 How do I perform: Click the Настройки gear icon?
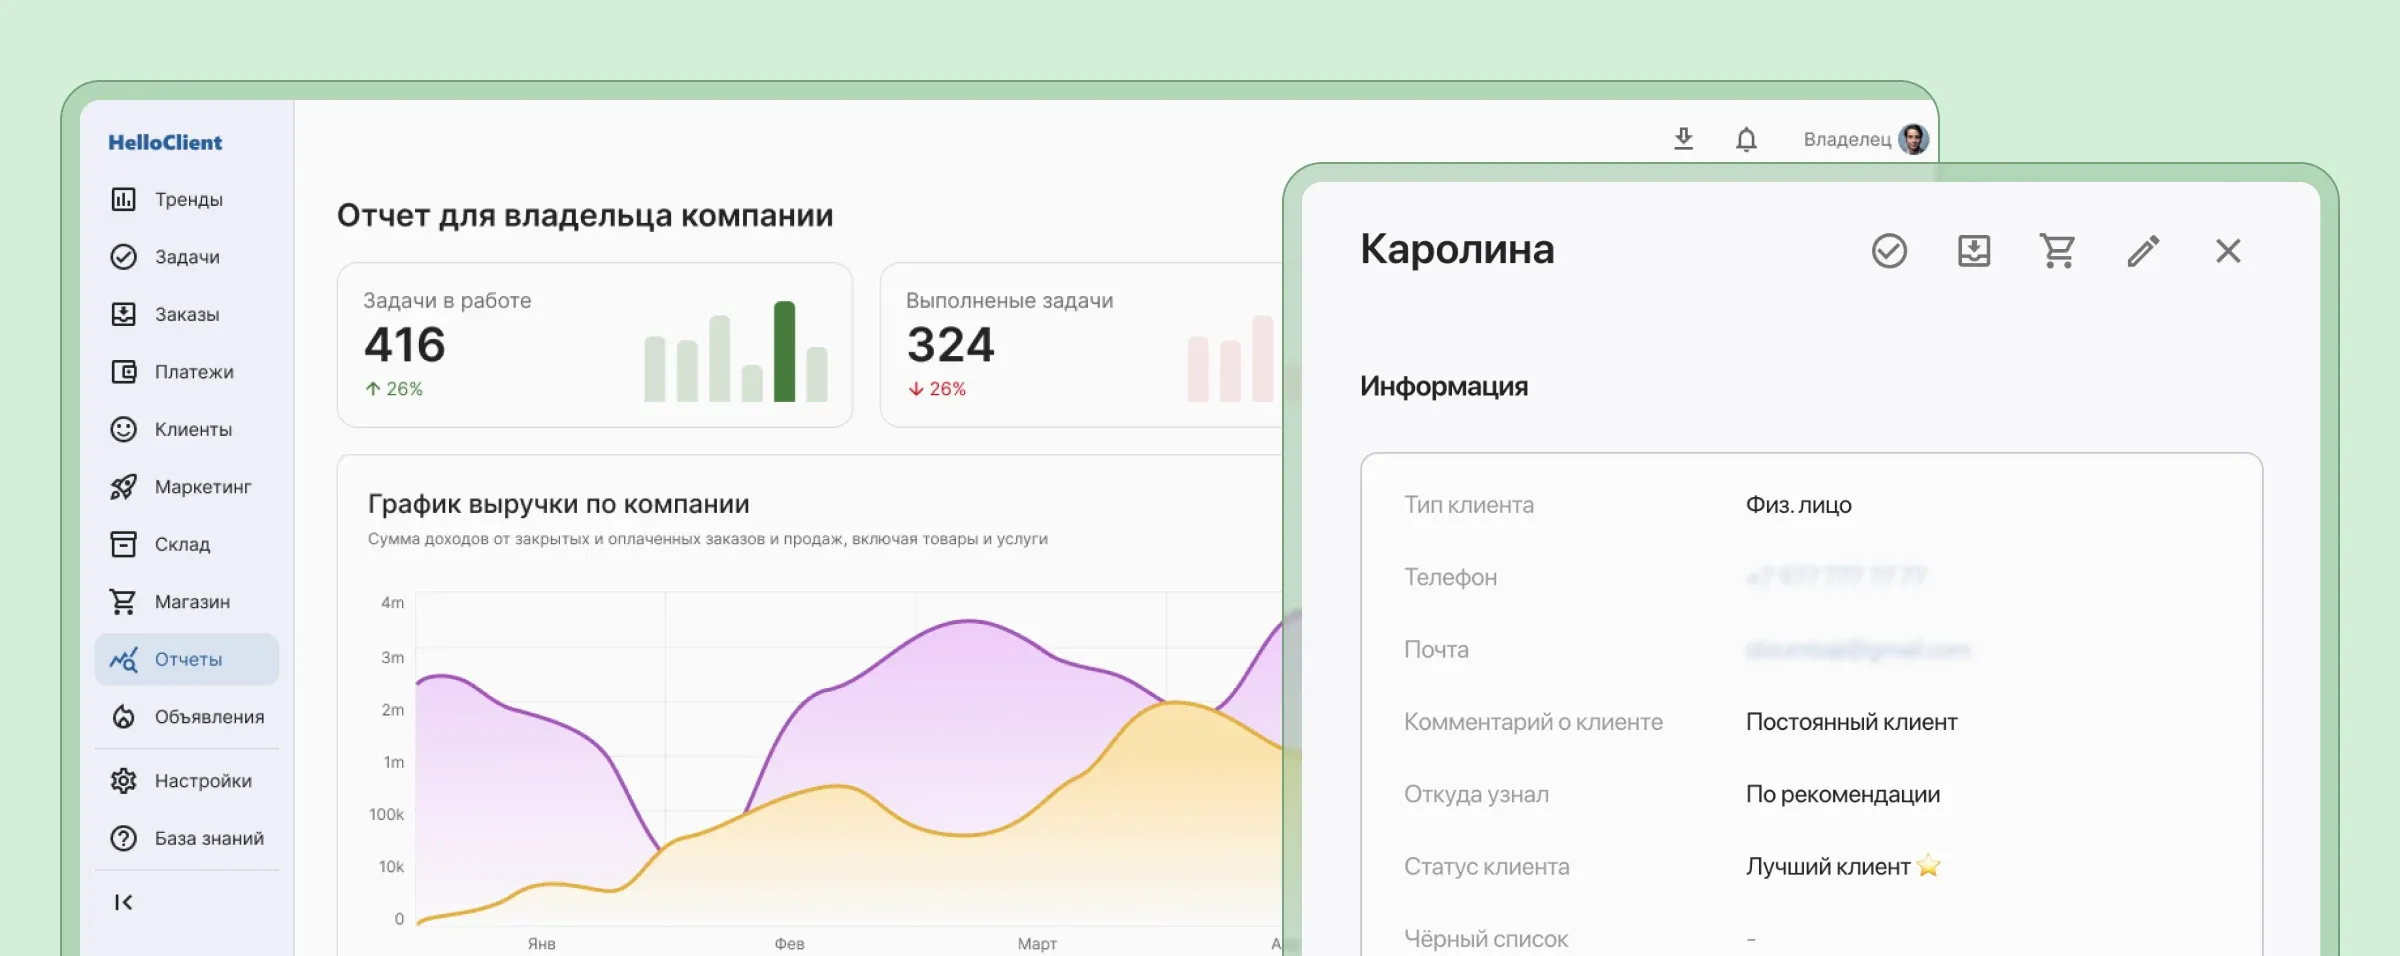(124, 780)
